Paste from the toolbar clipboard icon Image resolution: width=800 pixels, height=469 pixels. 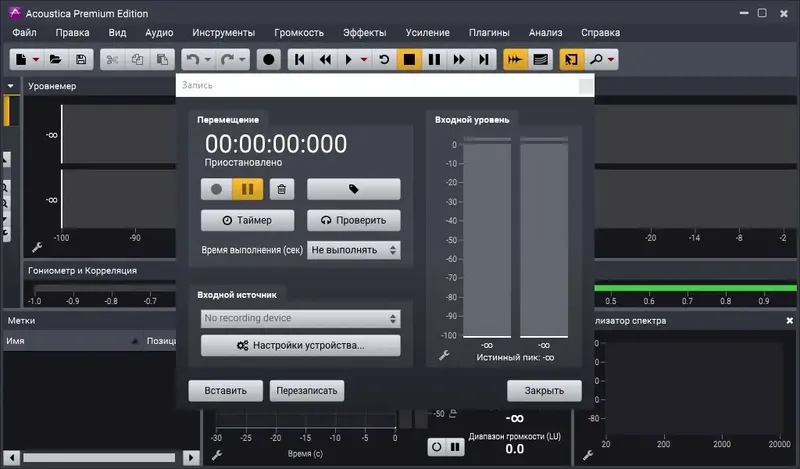coord(162,60)
